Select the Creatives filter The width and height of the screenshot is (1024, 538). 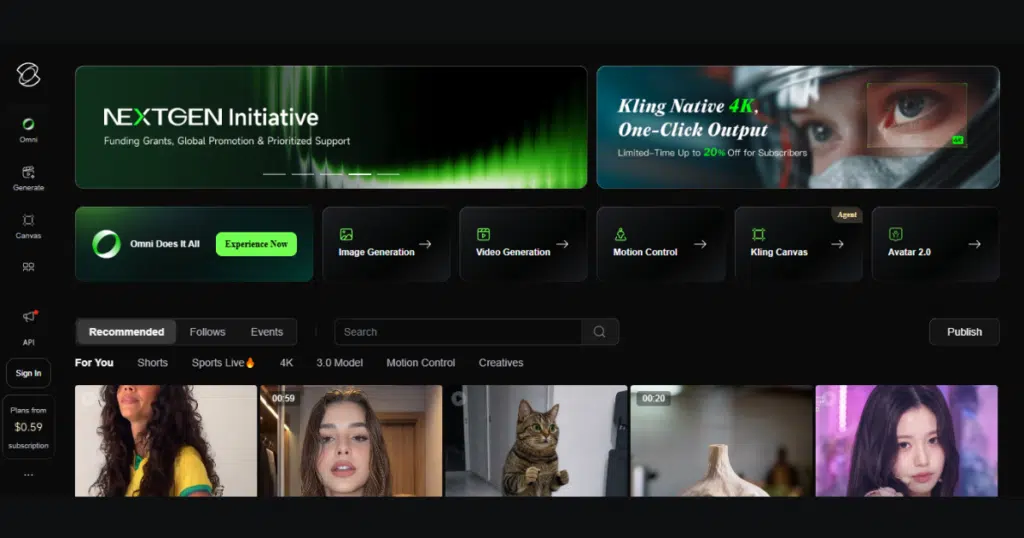[500, 362]
